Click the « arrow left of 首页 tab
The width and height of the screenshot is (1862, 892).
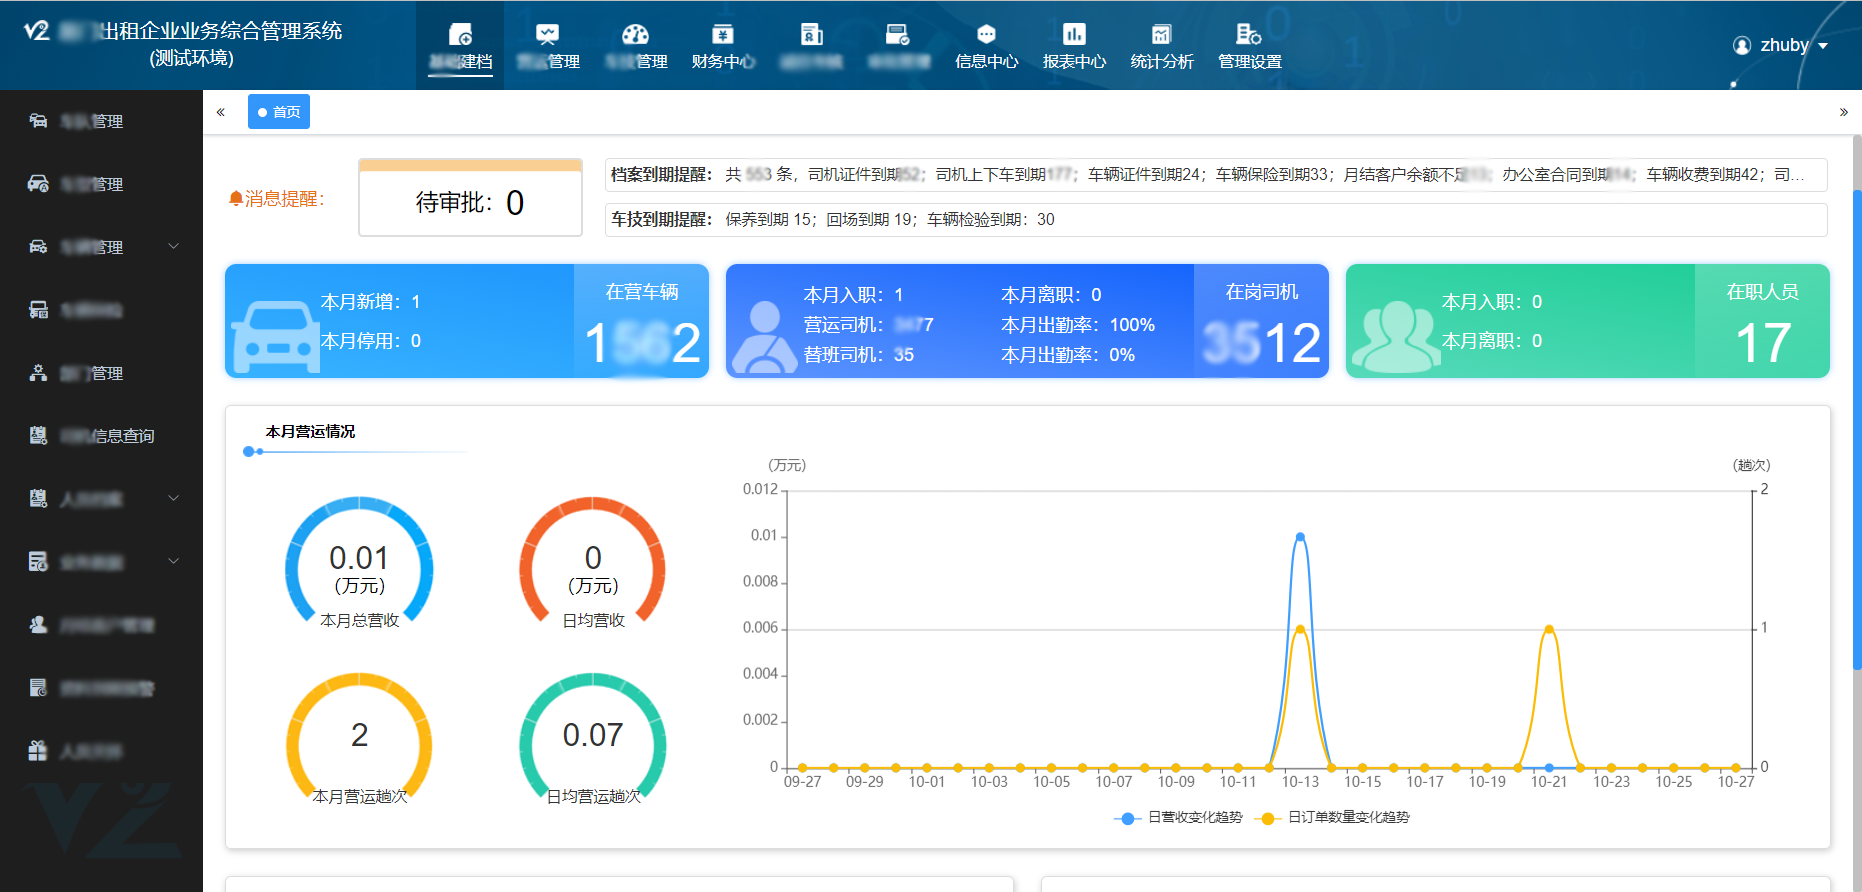click(221, 112)
